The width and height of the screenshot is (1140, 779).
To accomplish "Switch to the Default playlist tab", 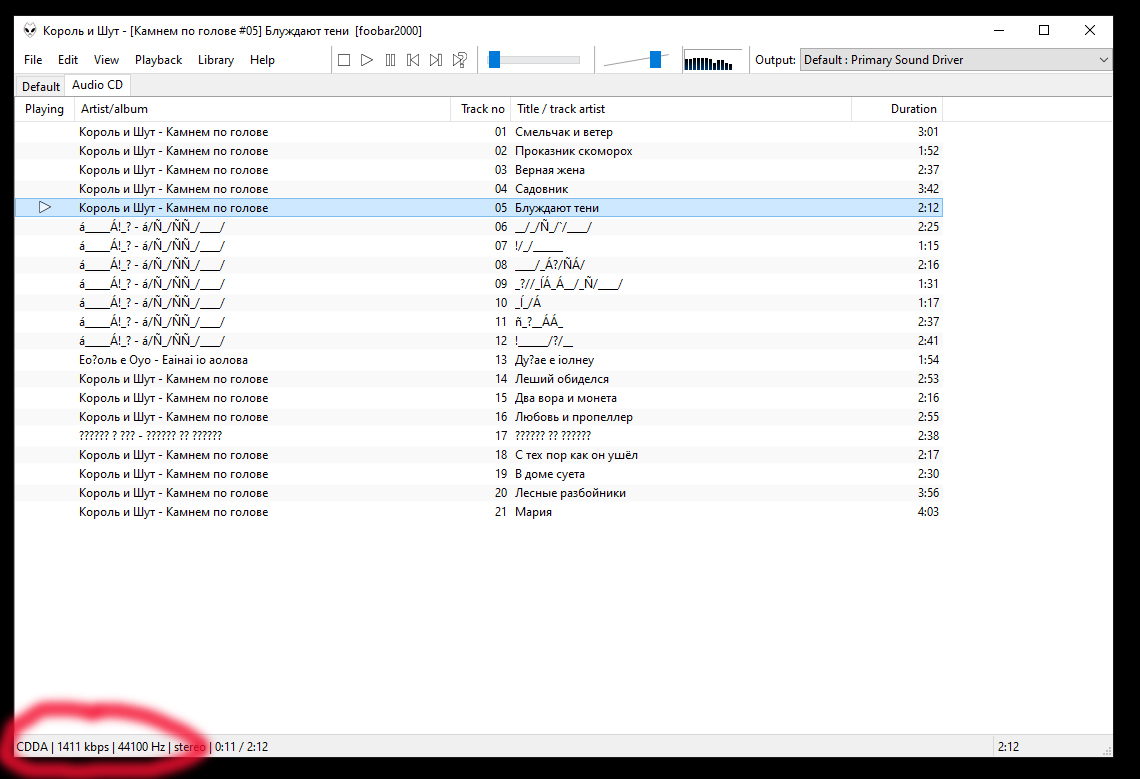I will click(x=41, y=87).
